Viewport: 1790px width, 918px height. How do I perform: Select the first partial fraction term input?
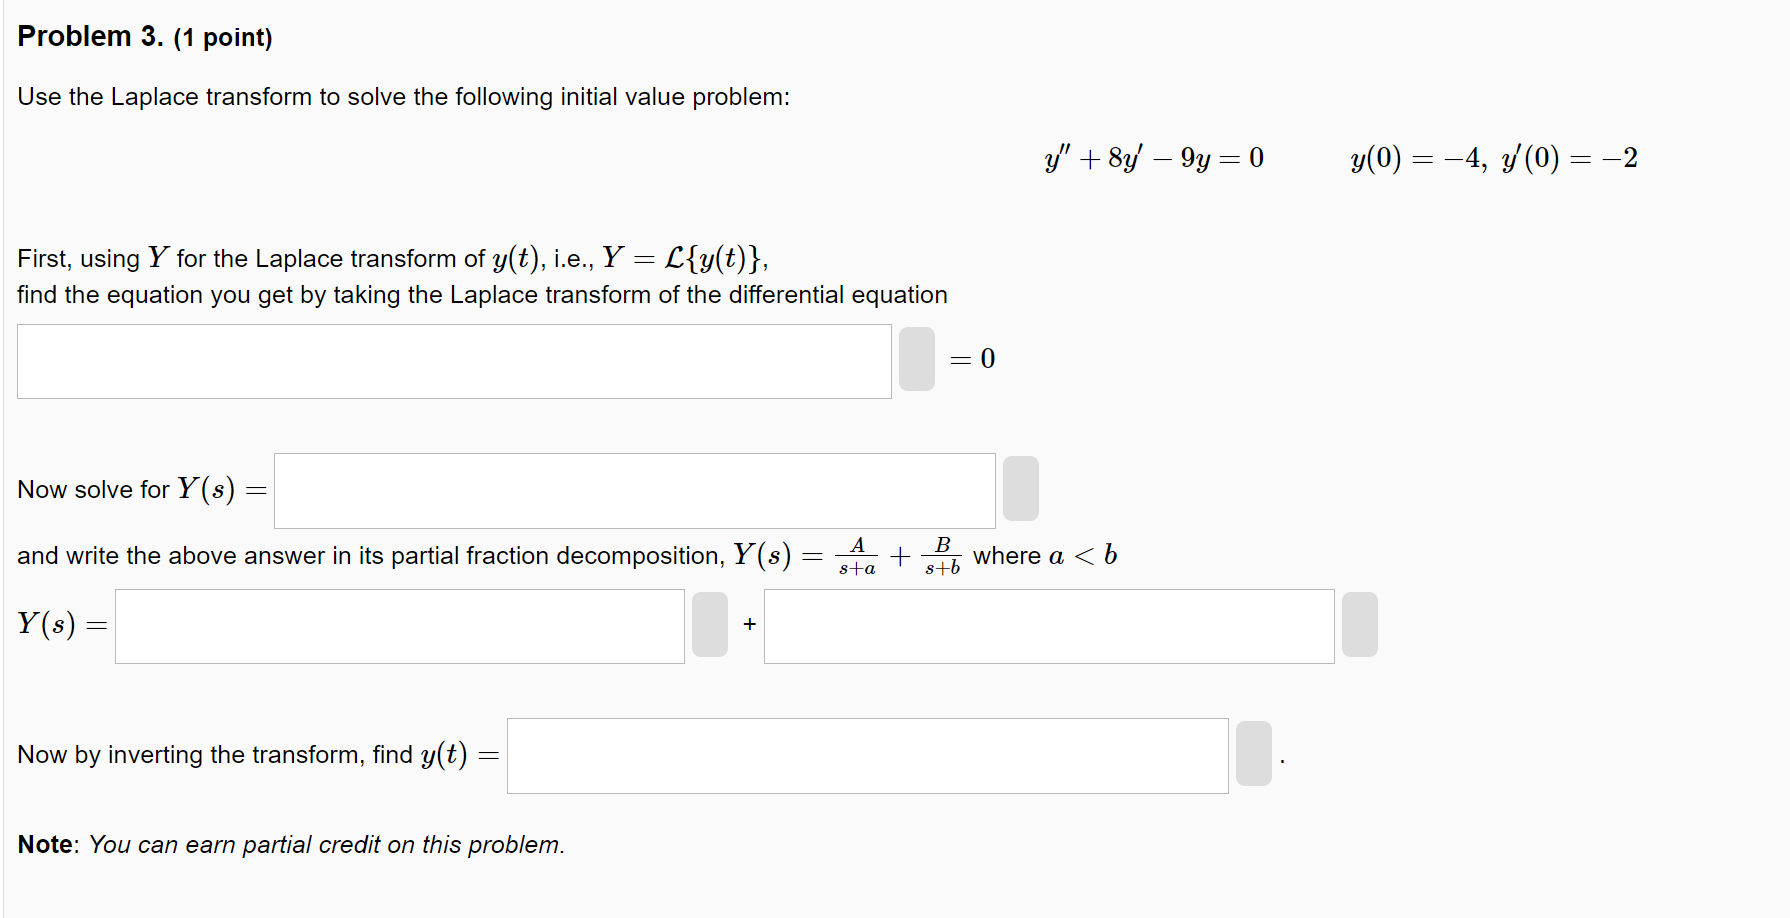pos(399,626)
